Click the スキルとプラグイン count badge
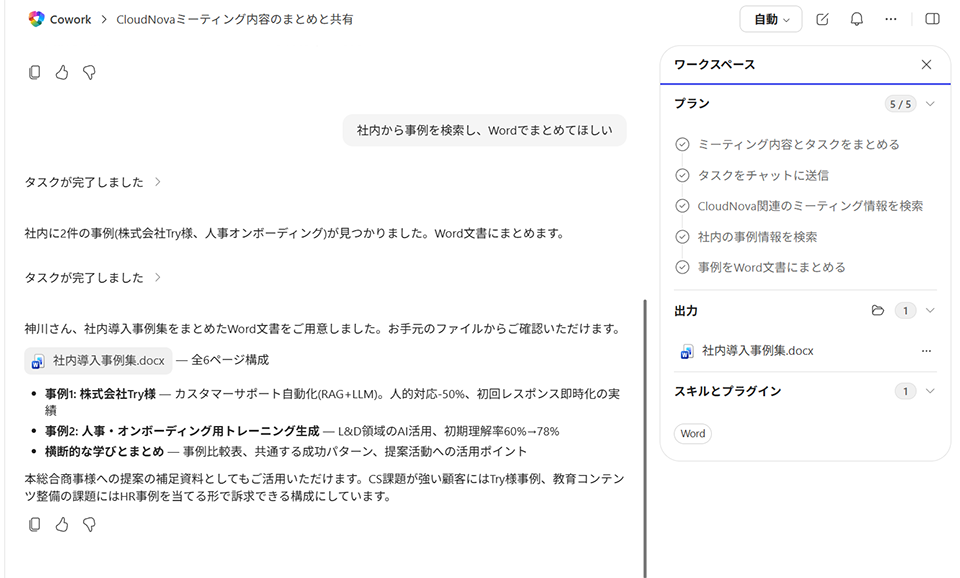Screen dimensions: 960x578 click(x=906, y=391)
